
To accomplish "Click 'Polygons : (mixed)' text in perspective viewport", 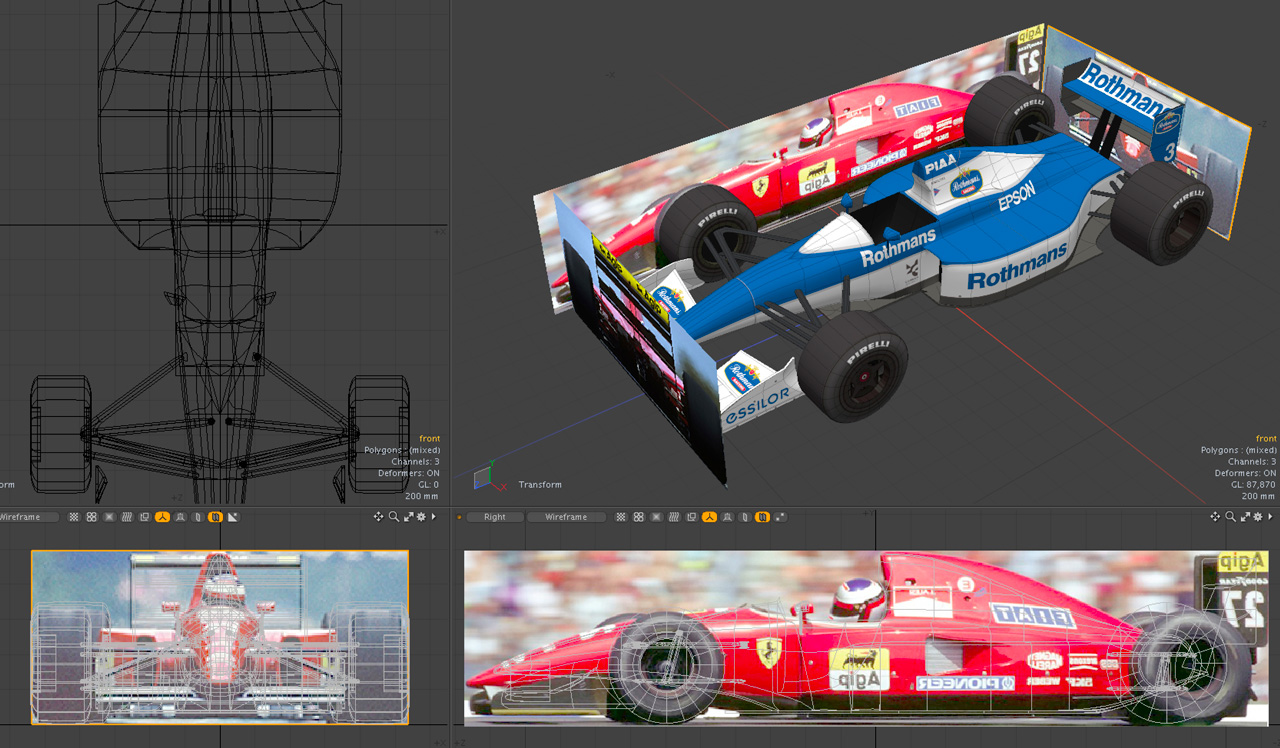I will 1239,451.
